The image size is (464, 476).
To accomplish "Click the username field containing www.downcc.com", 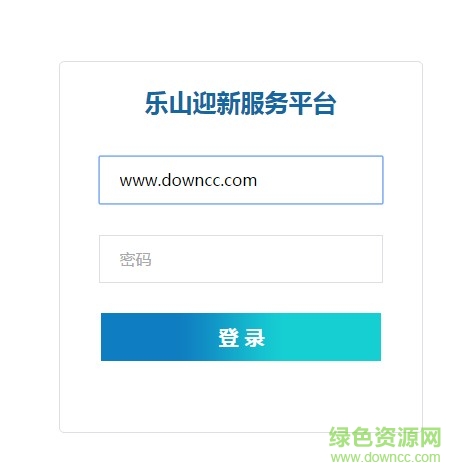I will click(241, 180).
